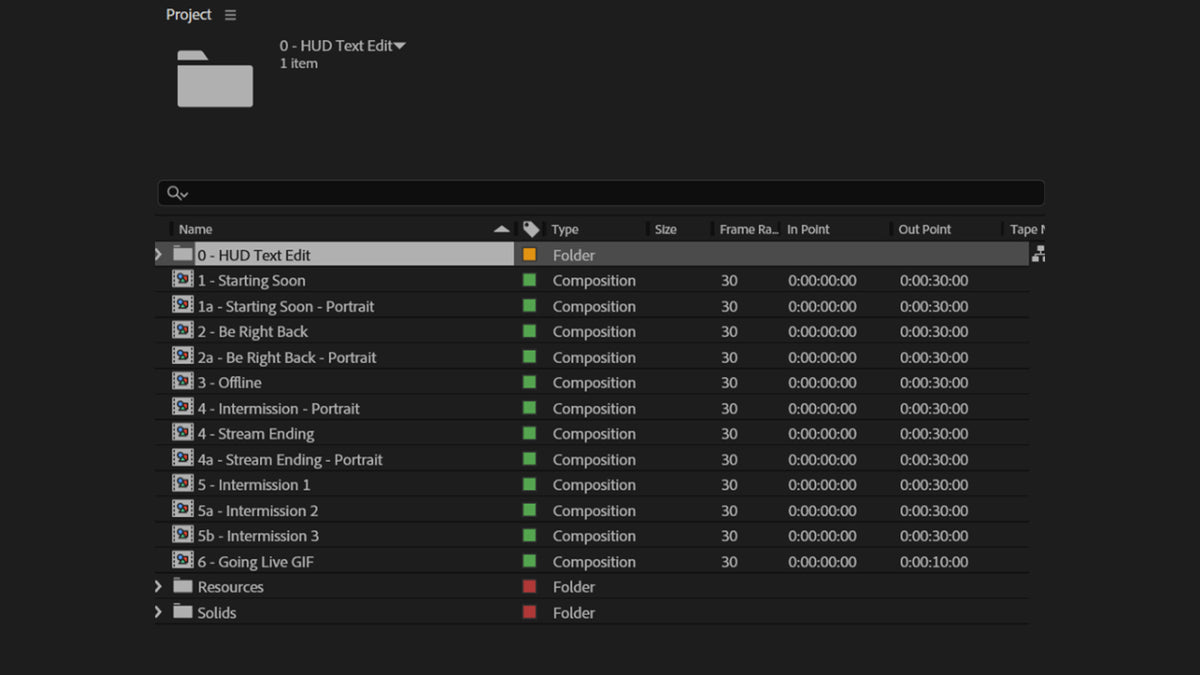Viewport: 1200px width, 675px height.
Task: Open the dropdown arrow next to 0 - HUD Text Edit title
Action: click(x=400, y=46)
